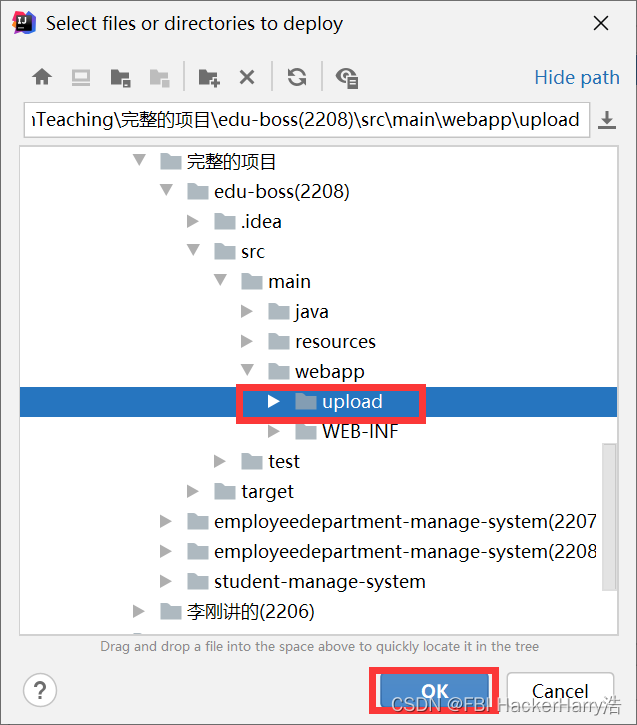The height and width of the screenshot is (725, 637).
Task: Select the test folder
Action: [x=271, y=461]
